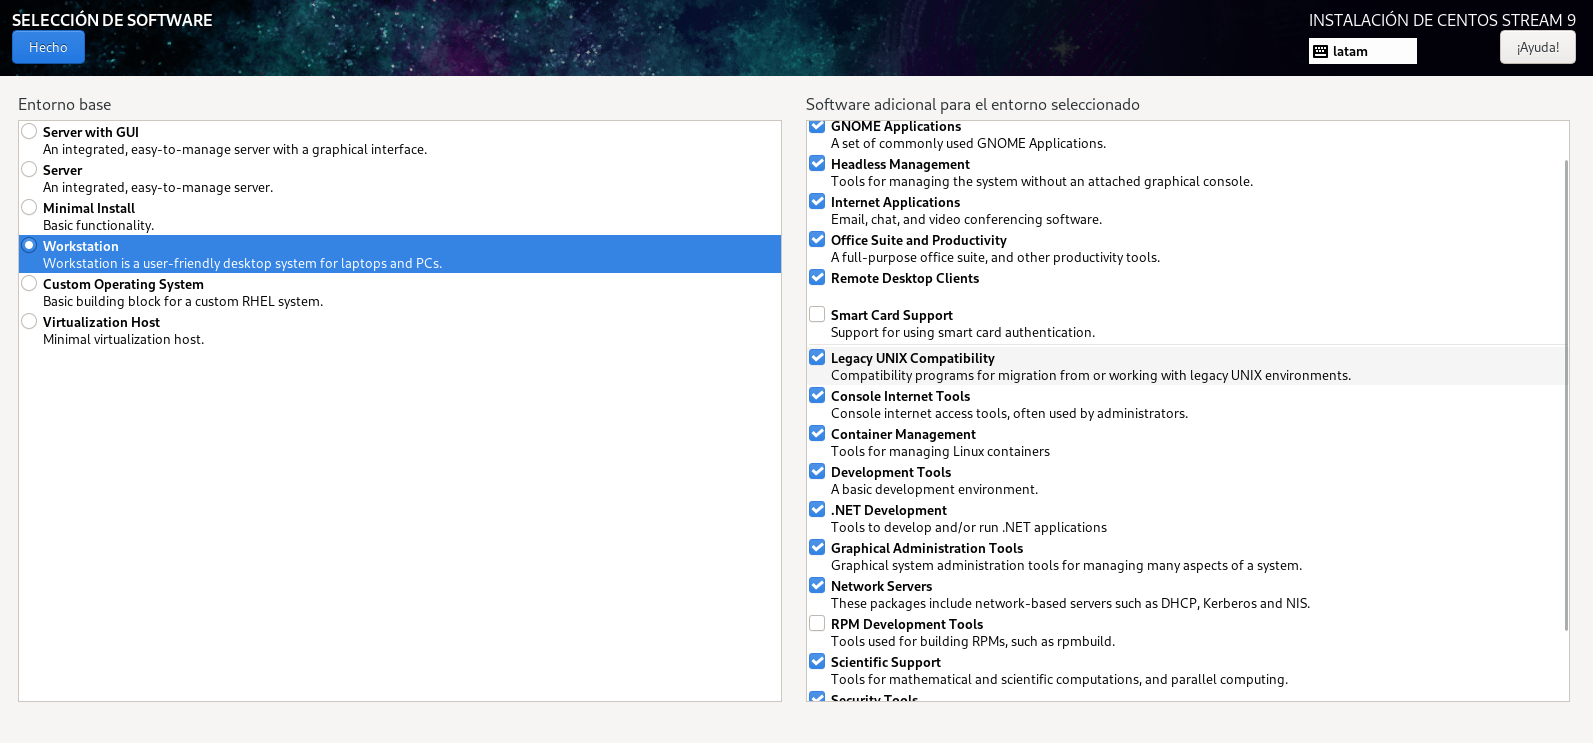1593x743 pixels.
Task: Choose the Server radio option
Action: pyautogui.click(x=30, y=170)
